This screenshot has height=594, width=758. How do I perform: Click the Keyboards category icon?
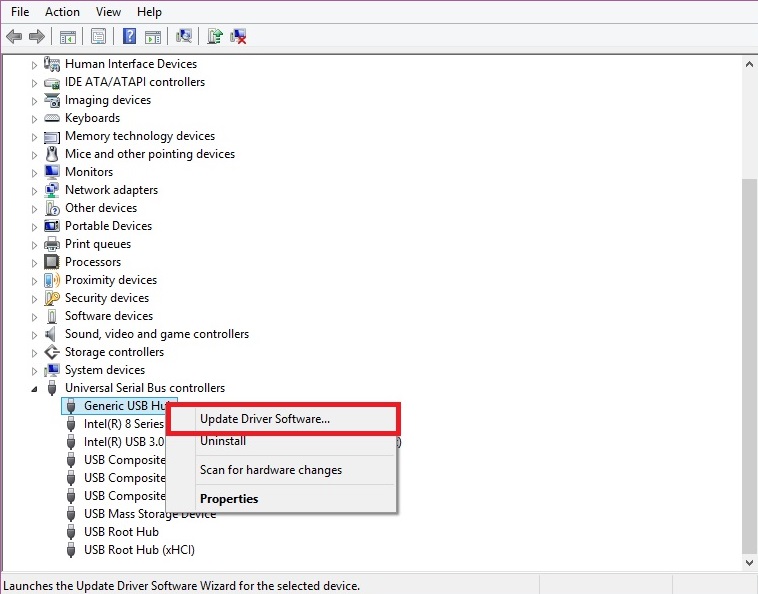click(x=52, y=118)
